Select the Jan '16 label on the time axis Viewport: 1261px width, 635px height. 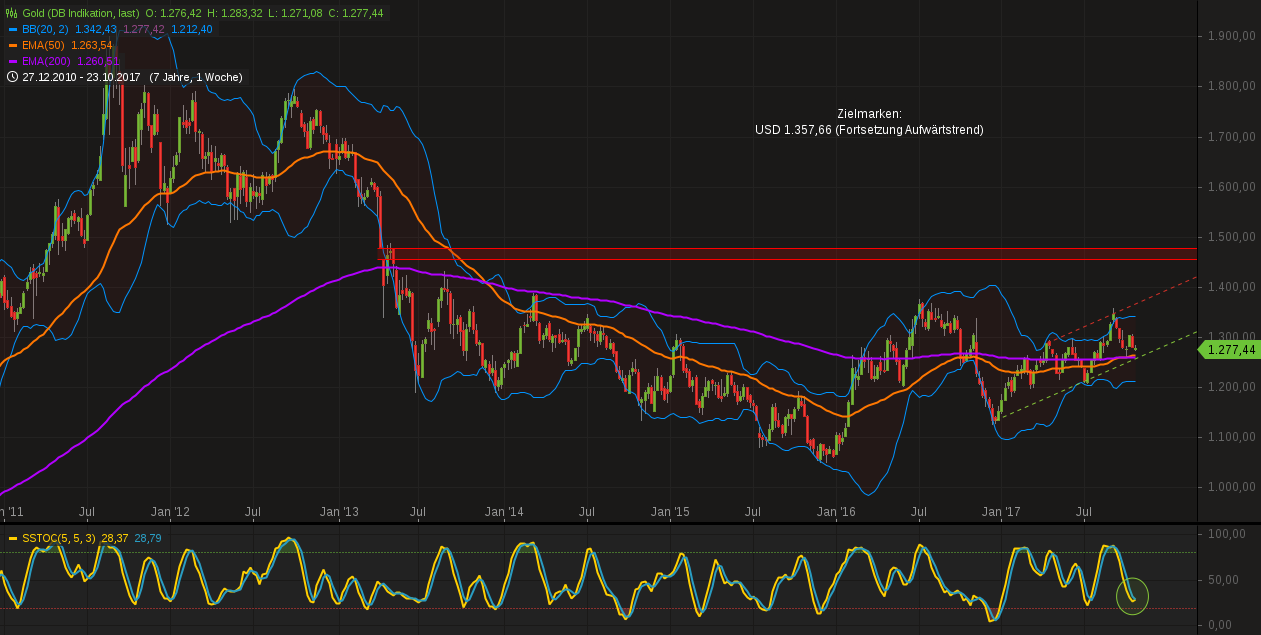point(835,511)
